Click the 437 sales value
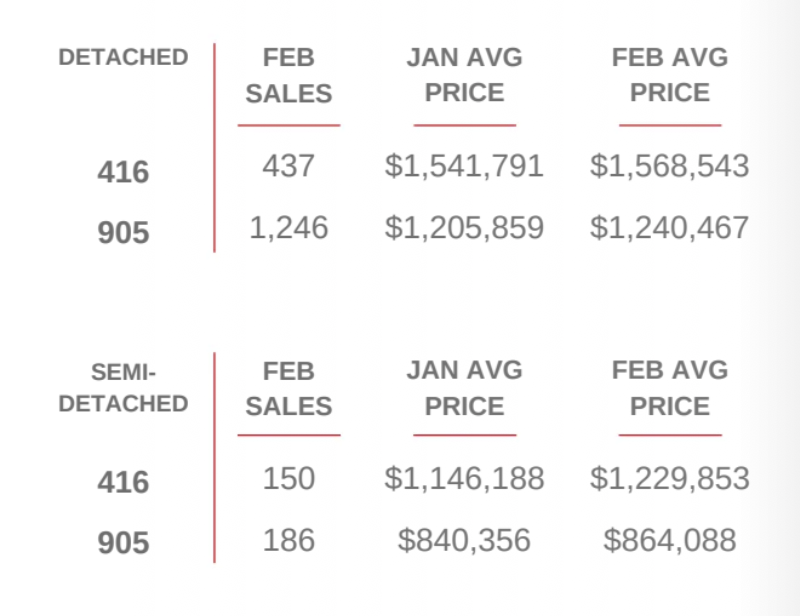 [x=288, y=166]
